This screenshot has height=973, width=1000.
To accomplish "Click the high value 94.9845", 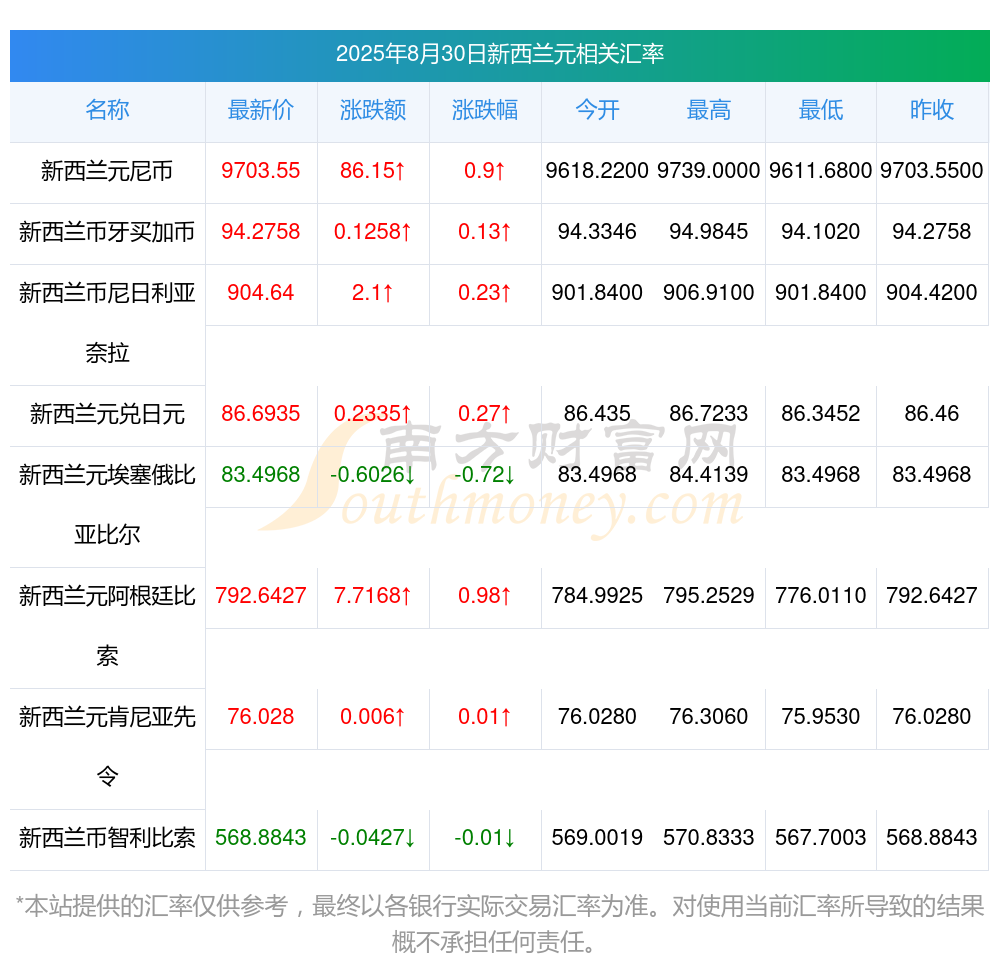I will tap(709, 231).
